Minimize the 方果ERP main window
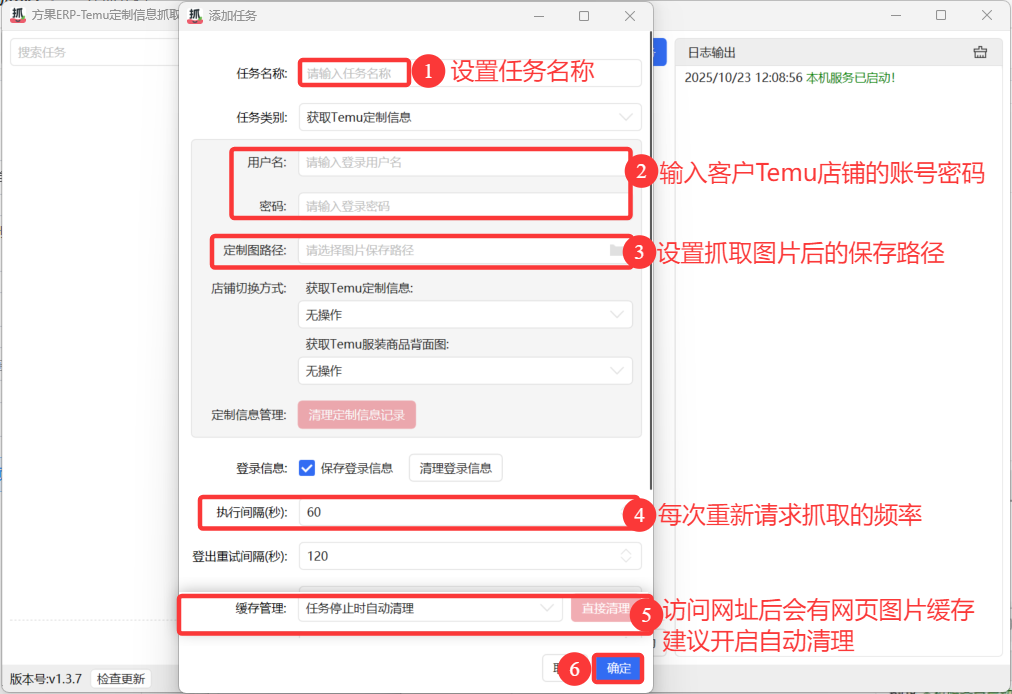Screen dimensions: 1012x694 [x=896, y=15]
